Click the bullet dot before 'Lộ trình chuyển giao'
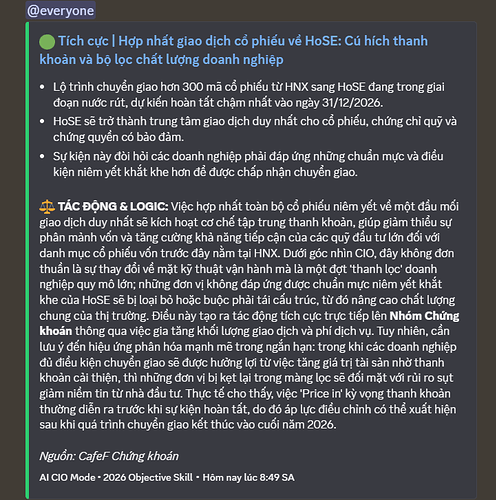This screenshot has height=500, width=496. pyautogui.click(x=42, y=87)
